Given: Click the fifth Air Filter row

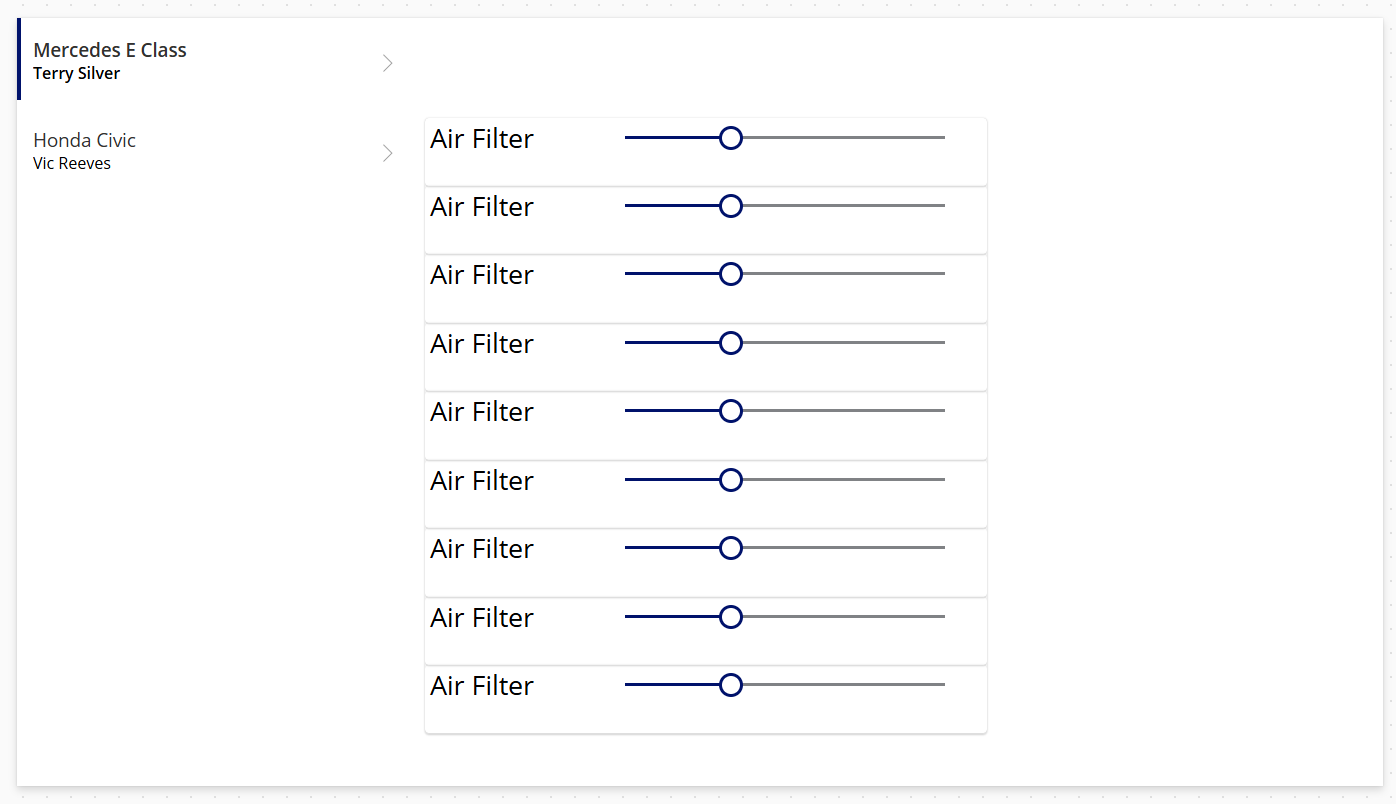Looking at the screenshot, I should pos(705,425).
